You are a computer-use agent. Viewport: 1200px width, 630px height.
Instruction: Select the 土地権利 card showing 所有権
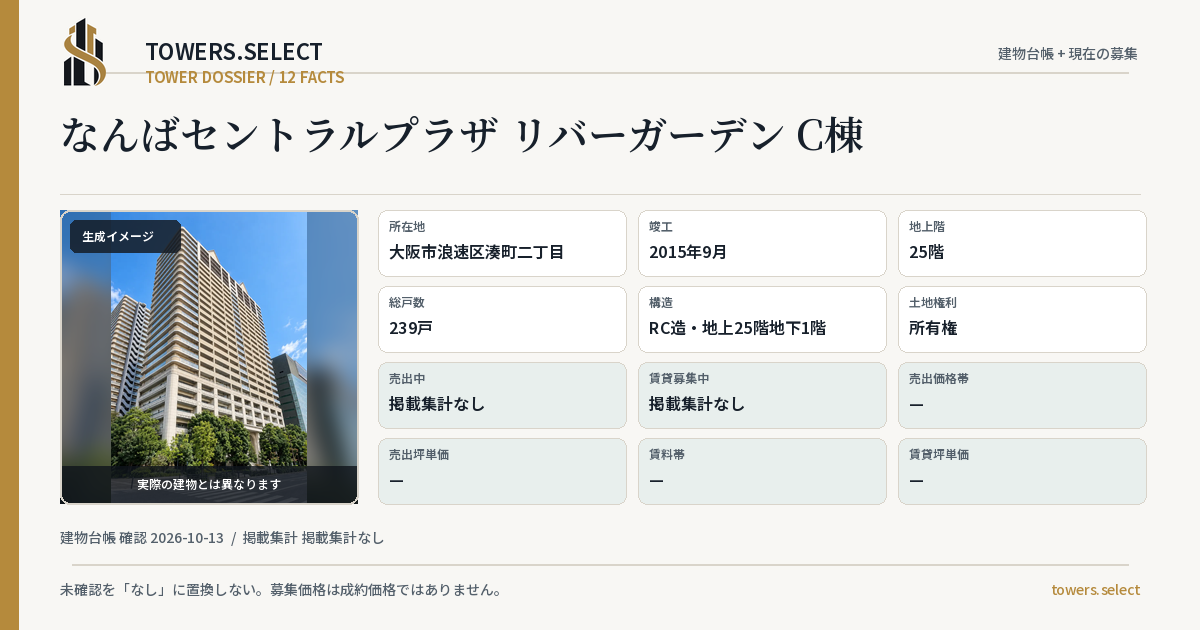click(1022, 319)
